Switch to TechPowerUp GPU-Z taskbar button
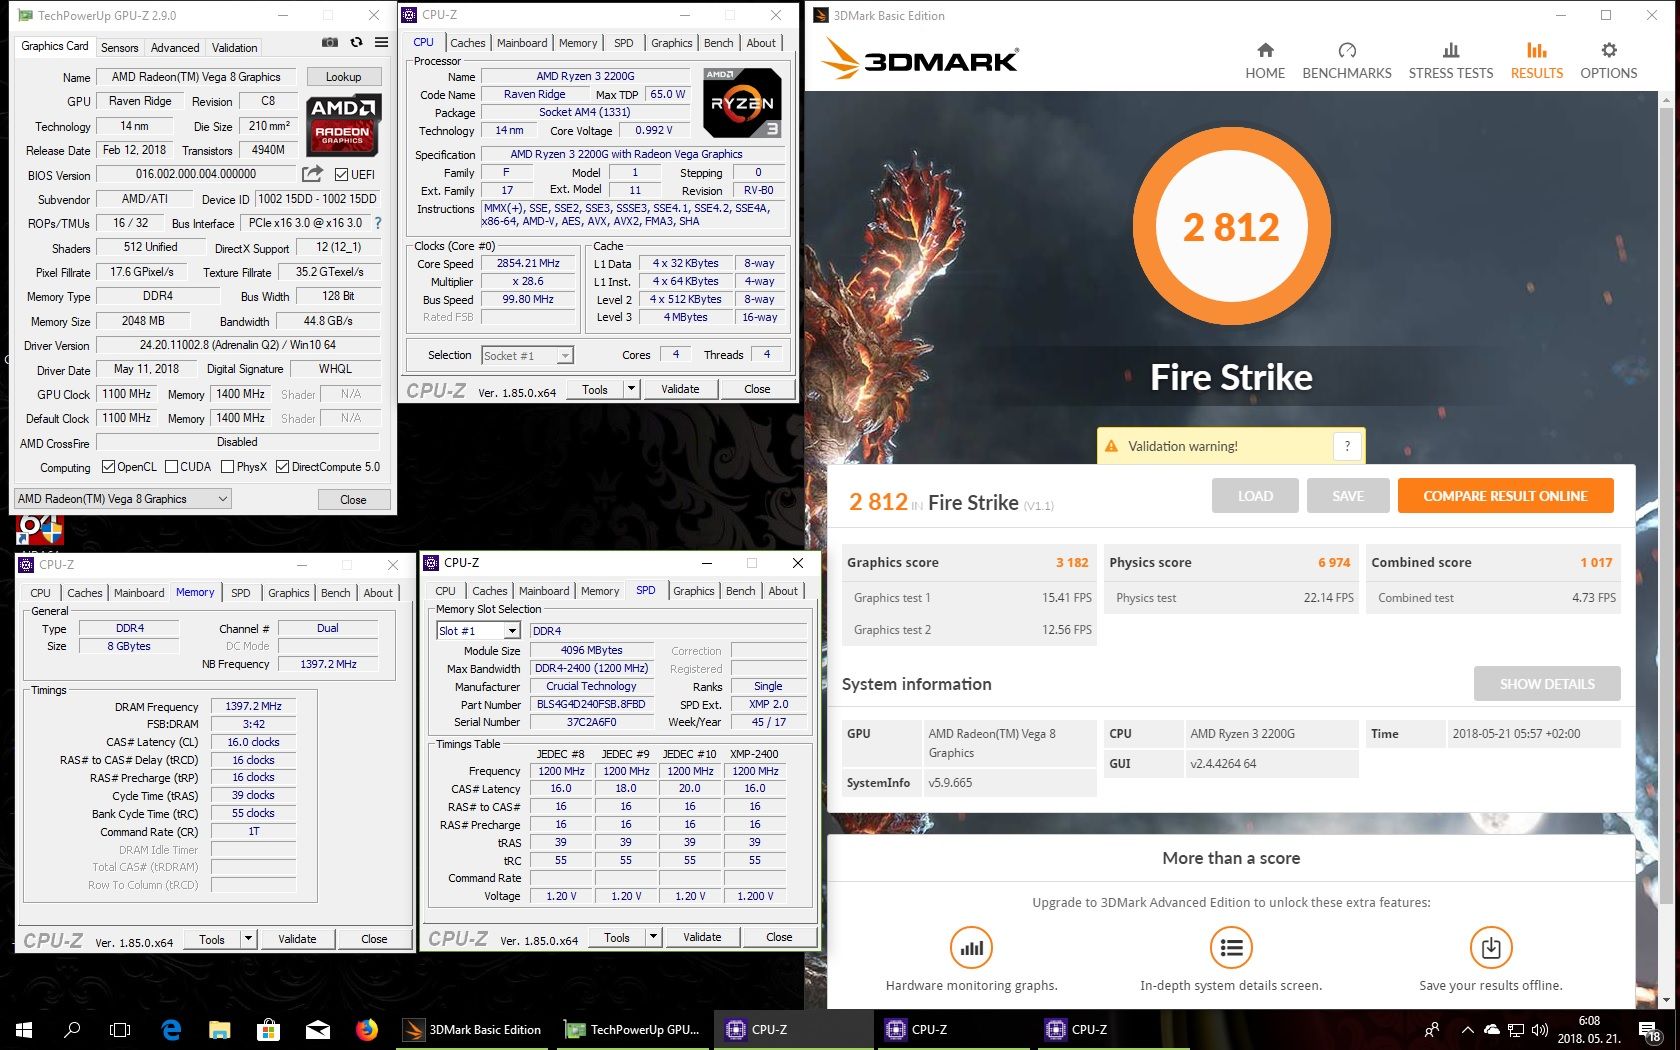 click(x=633, y=1029)
